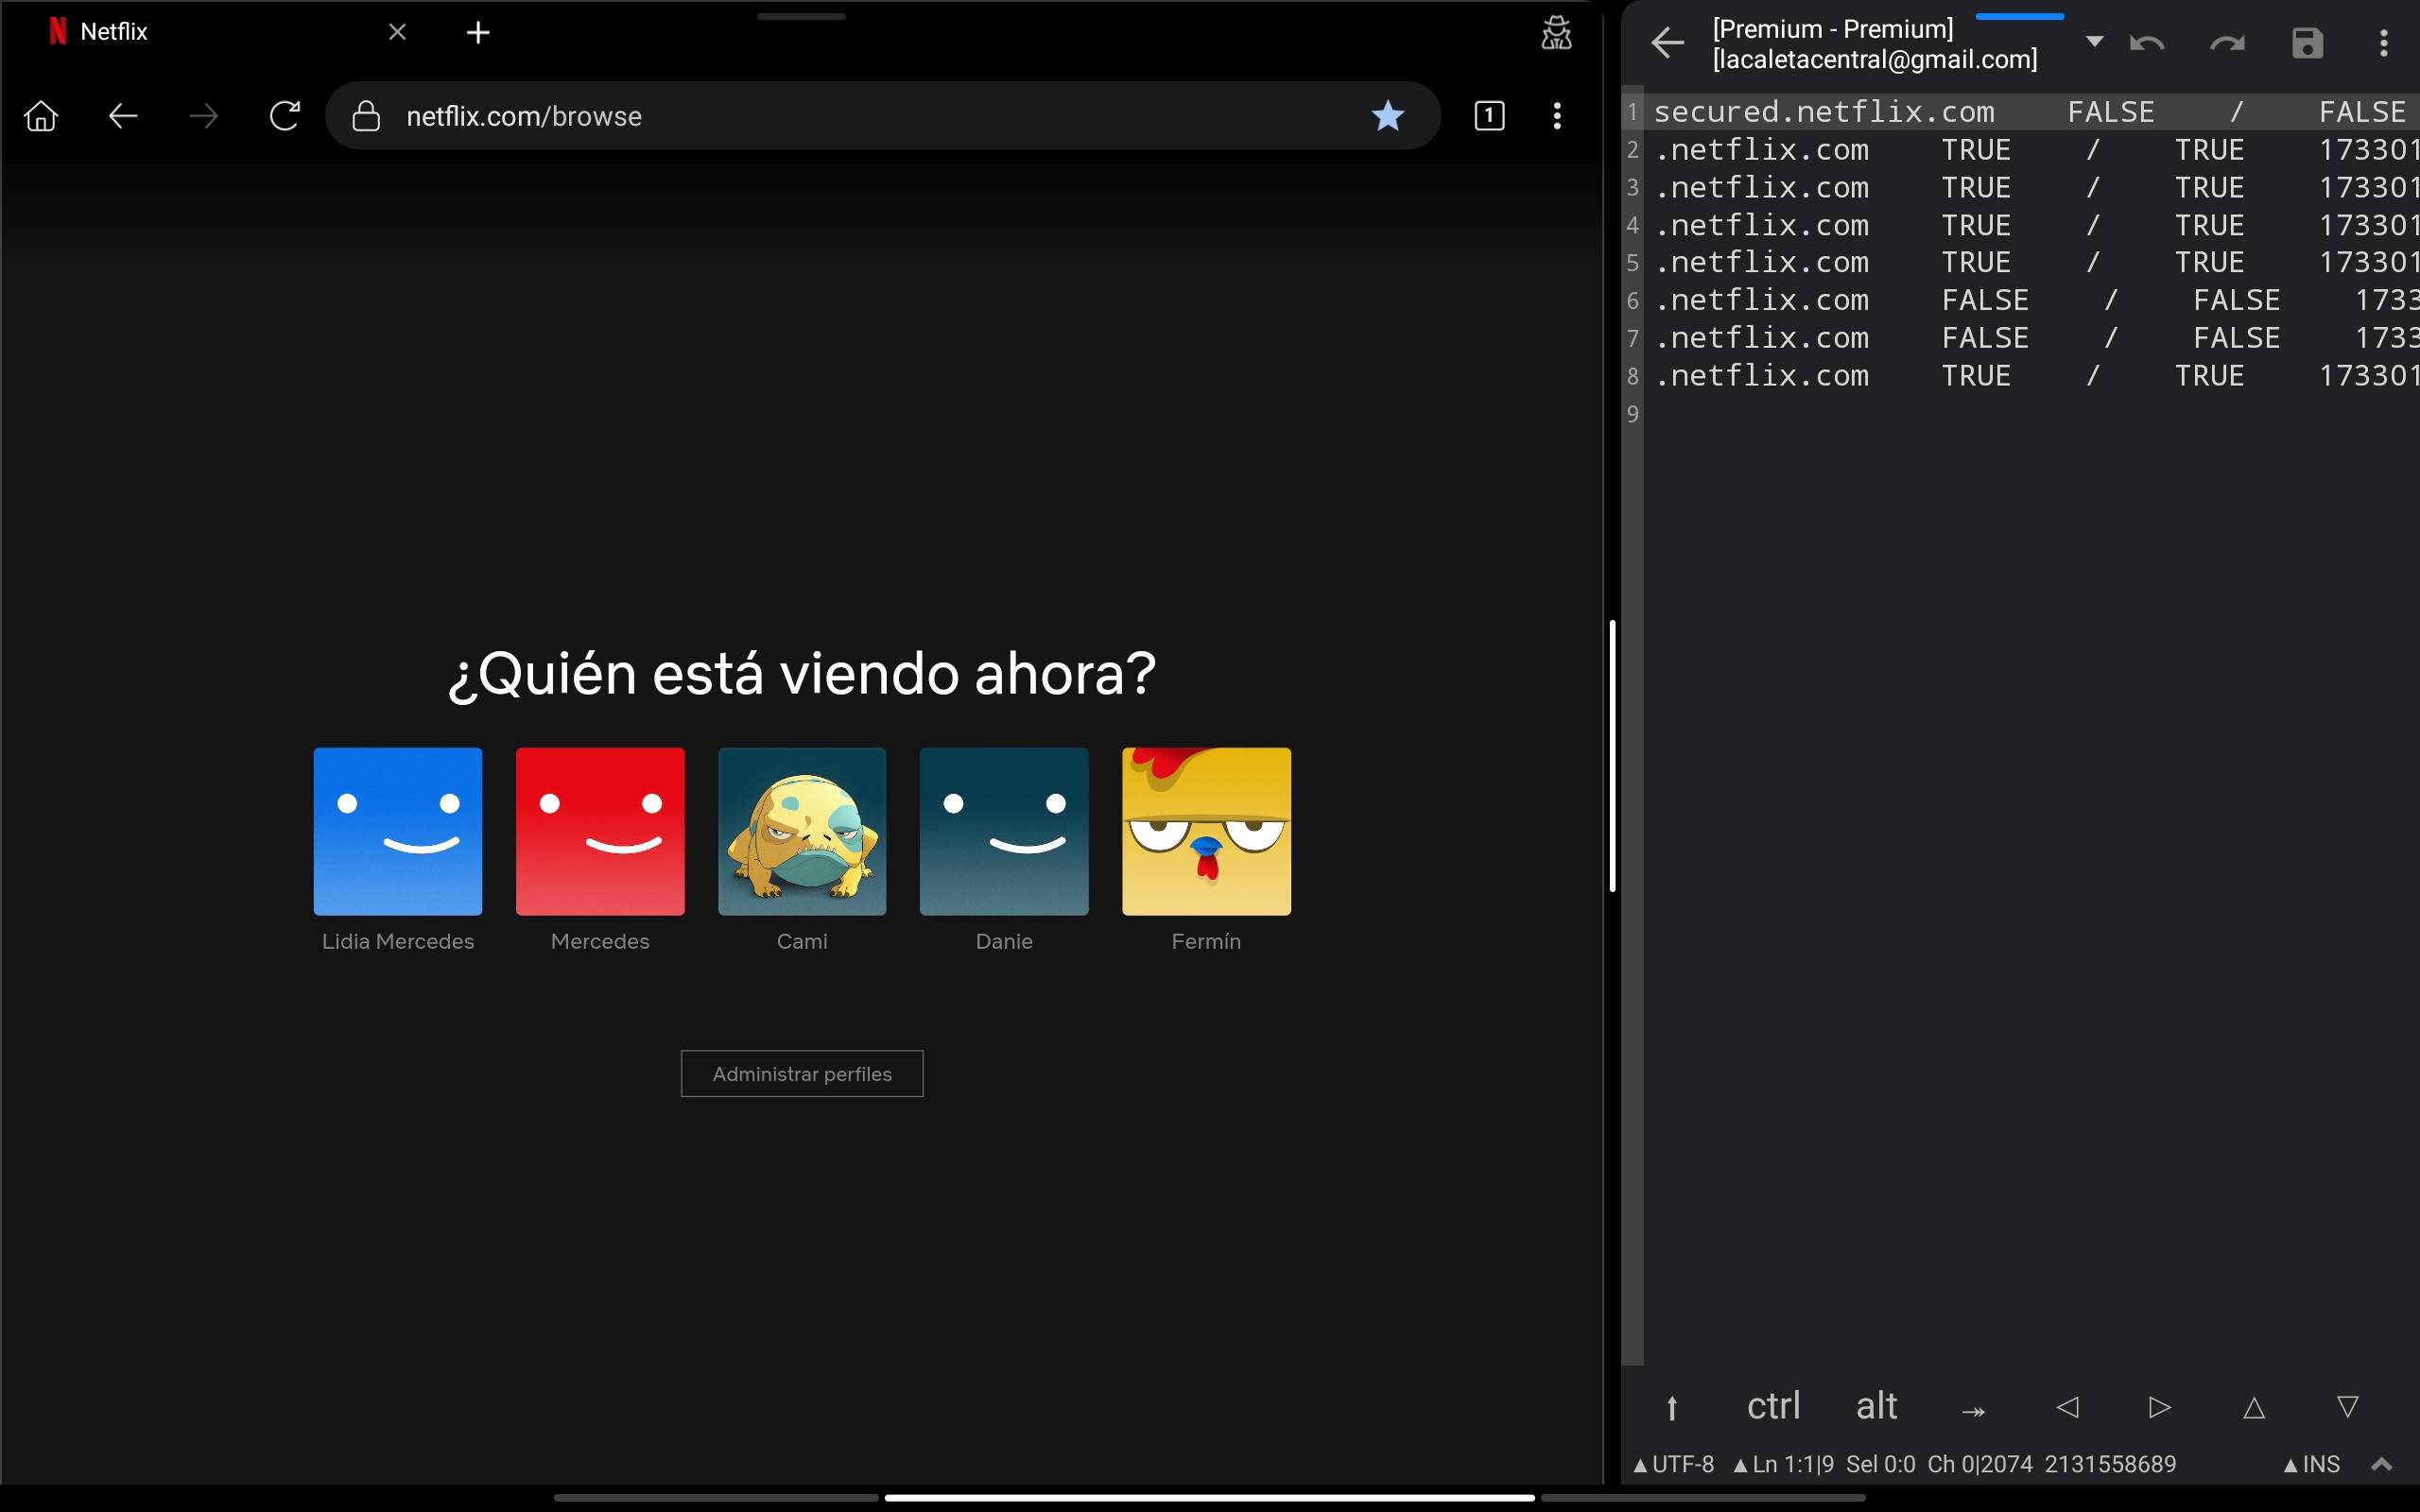Close the Netflix tab
2420x1512 pixels.
pyautogui.click(x=397, y=33)
